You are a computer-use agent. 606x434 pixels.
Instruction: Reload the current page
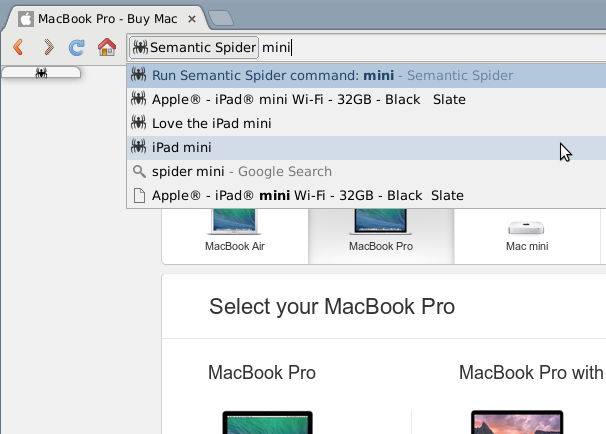(76, 47)
